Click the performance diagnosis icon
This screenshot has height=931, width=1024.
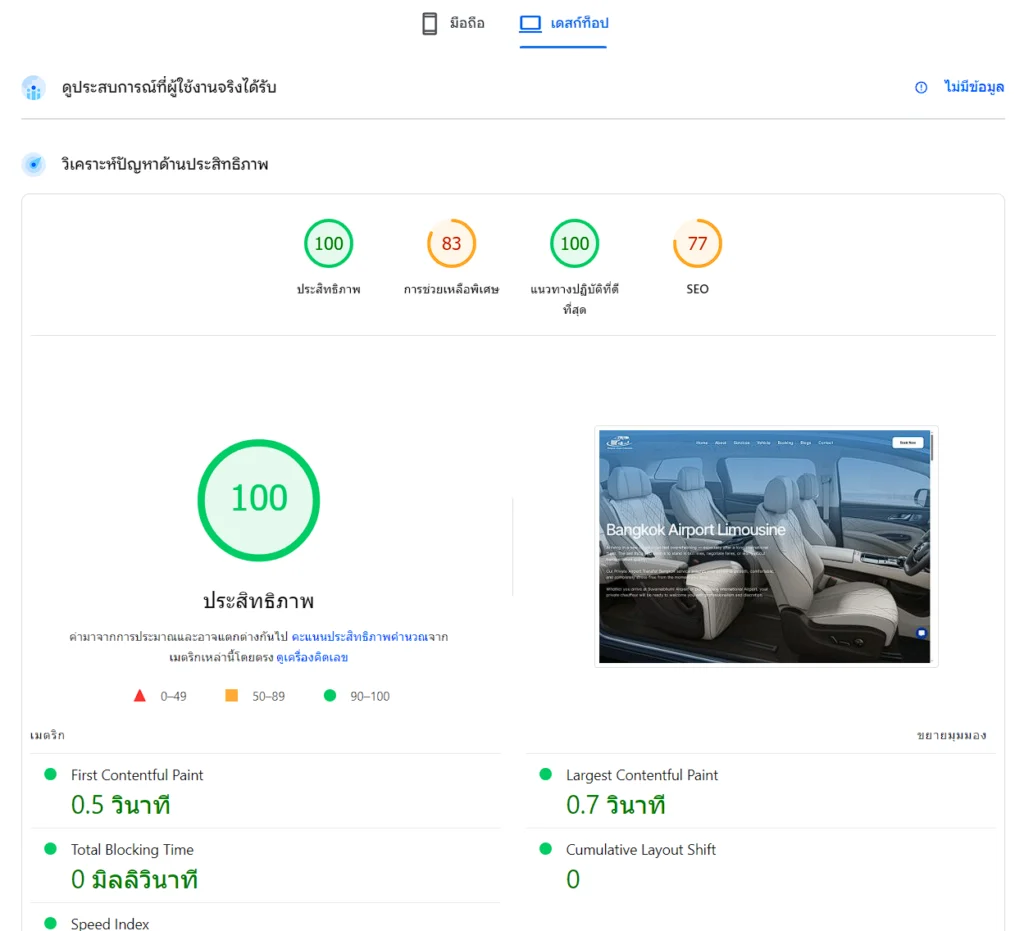click(x=34, y=164)
